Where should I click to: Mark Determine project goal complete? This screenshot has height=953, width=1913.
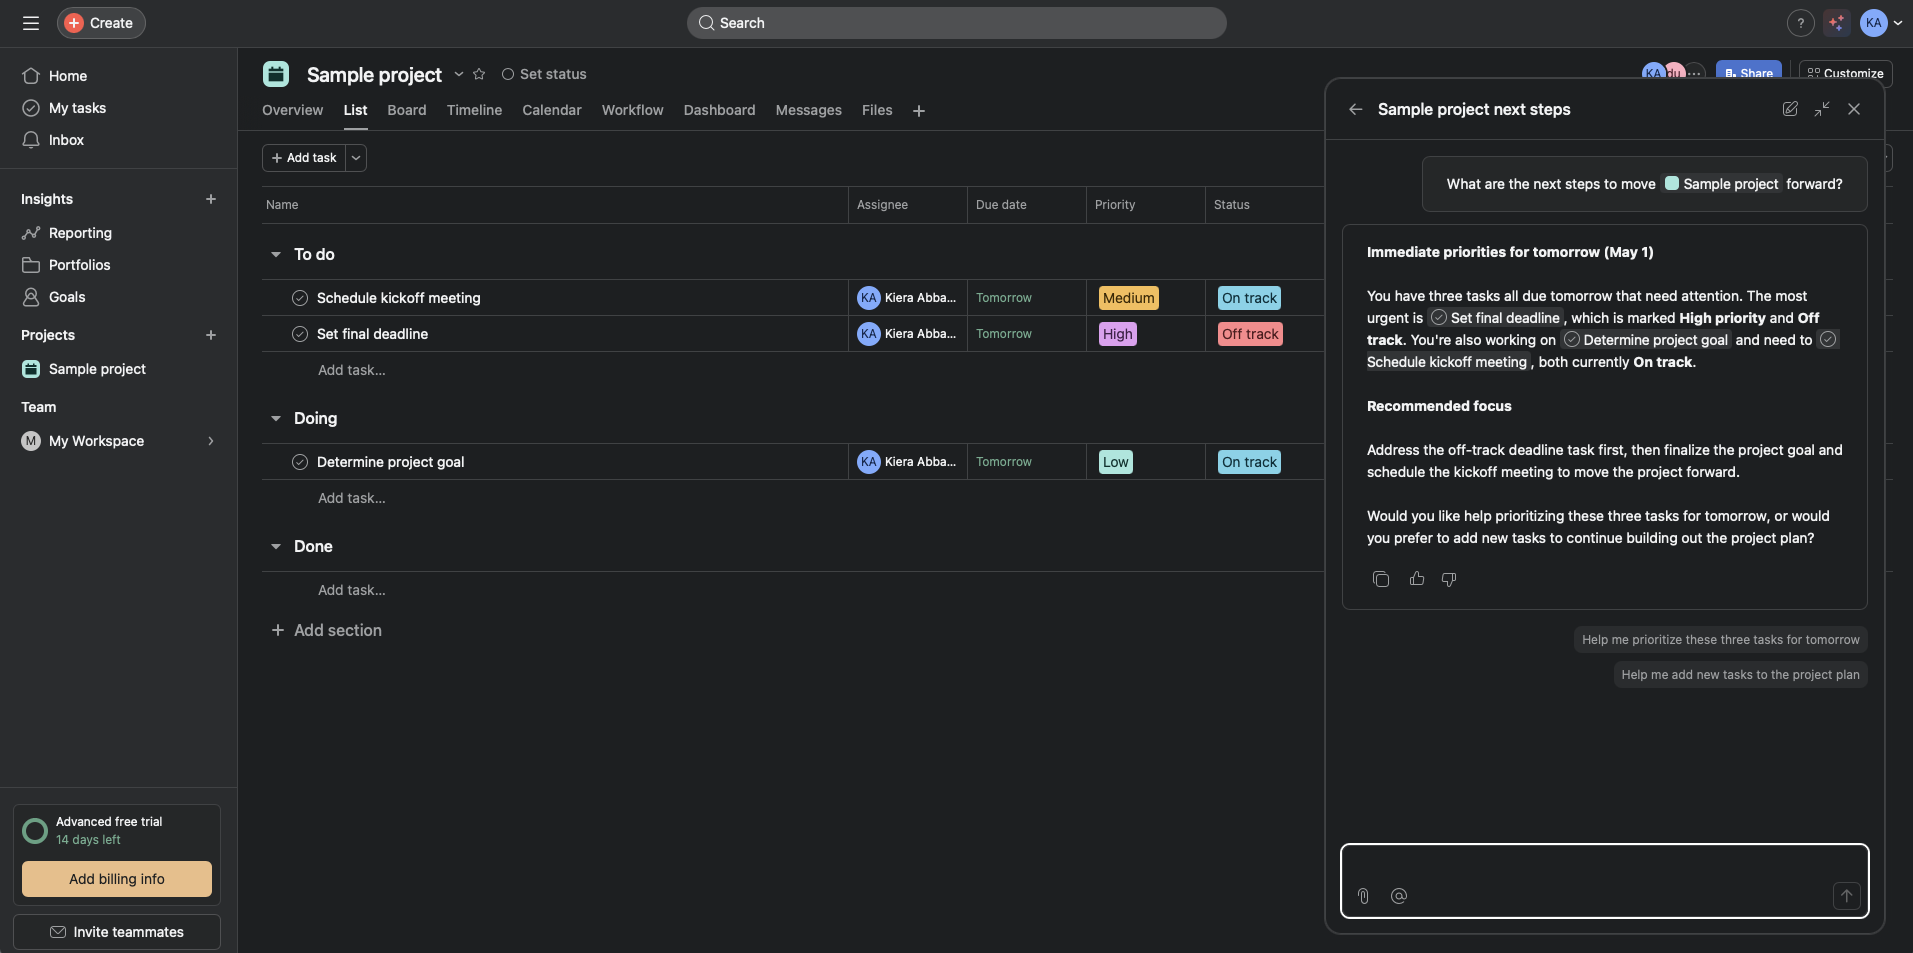pos(300,462)
